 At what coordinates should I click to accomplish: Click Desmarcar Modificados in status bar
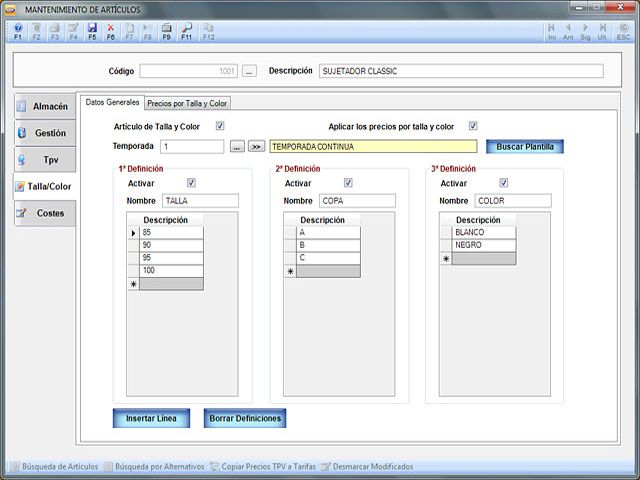tap(367, 467)
